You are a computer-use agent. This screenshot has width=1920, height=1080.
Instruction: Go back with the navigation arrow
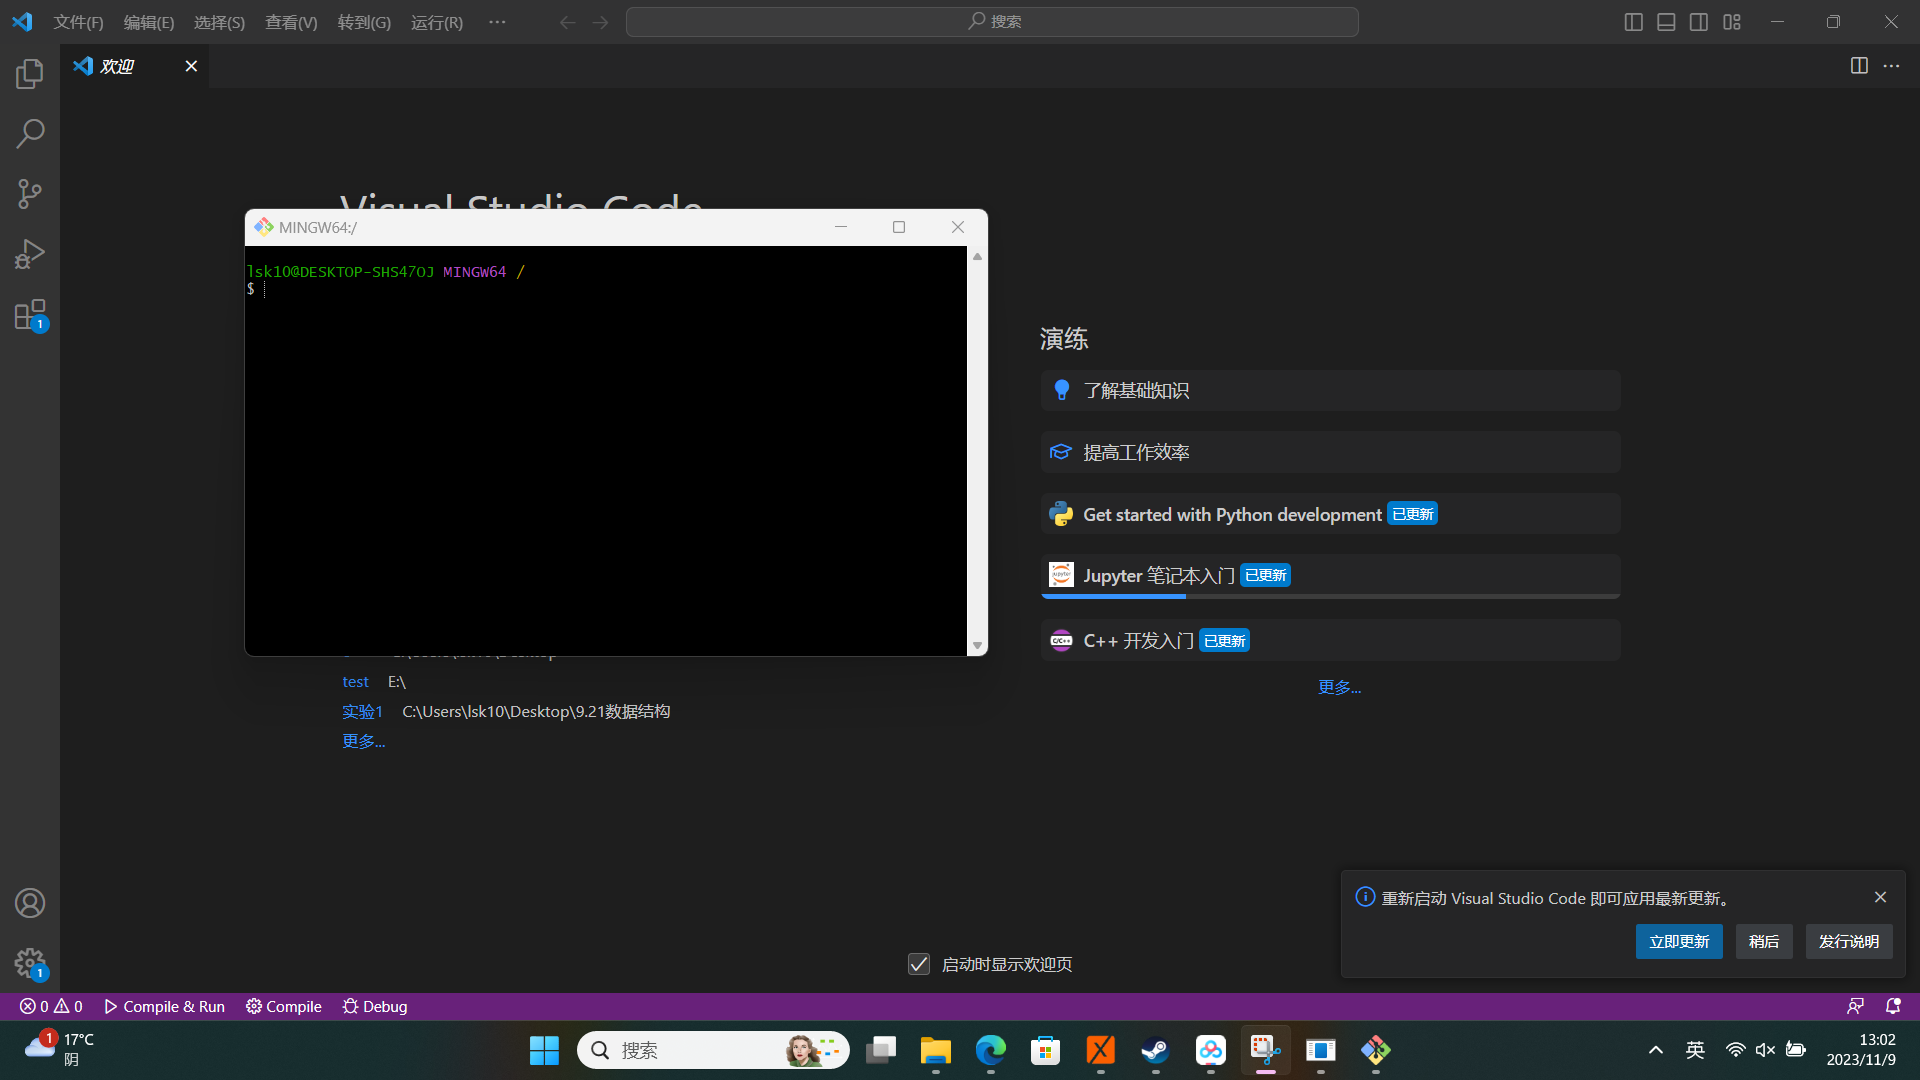pos(567,22)
